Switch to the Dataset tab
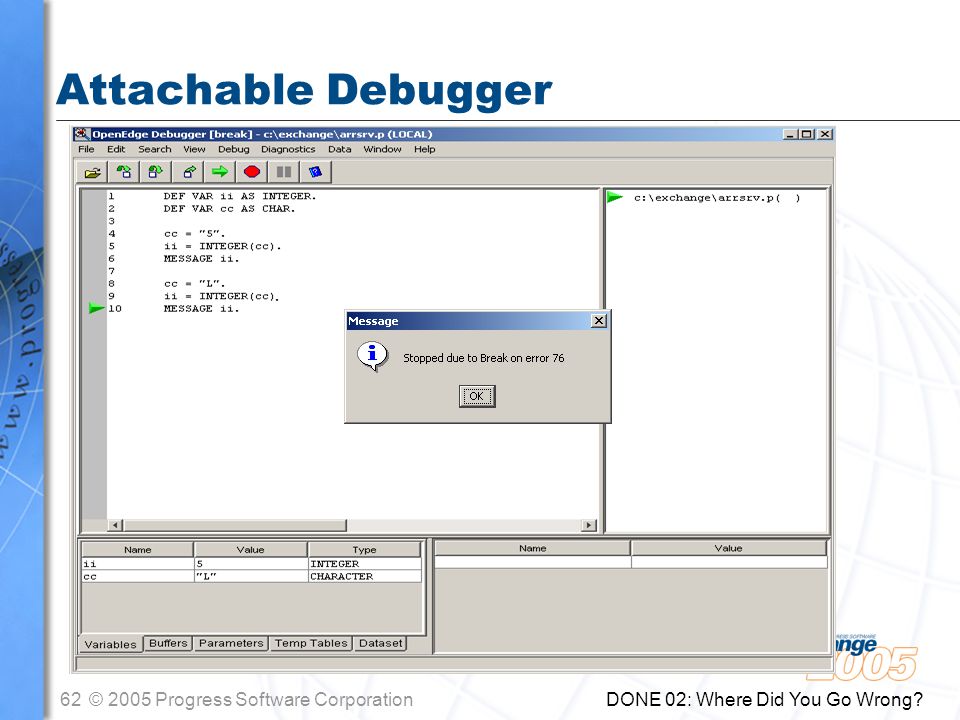The width and height of the screenshot is (960, 720). 380,643
